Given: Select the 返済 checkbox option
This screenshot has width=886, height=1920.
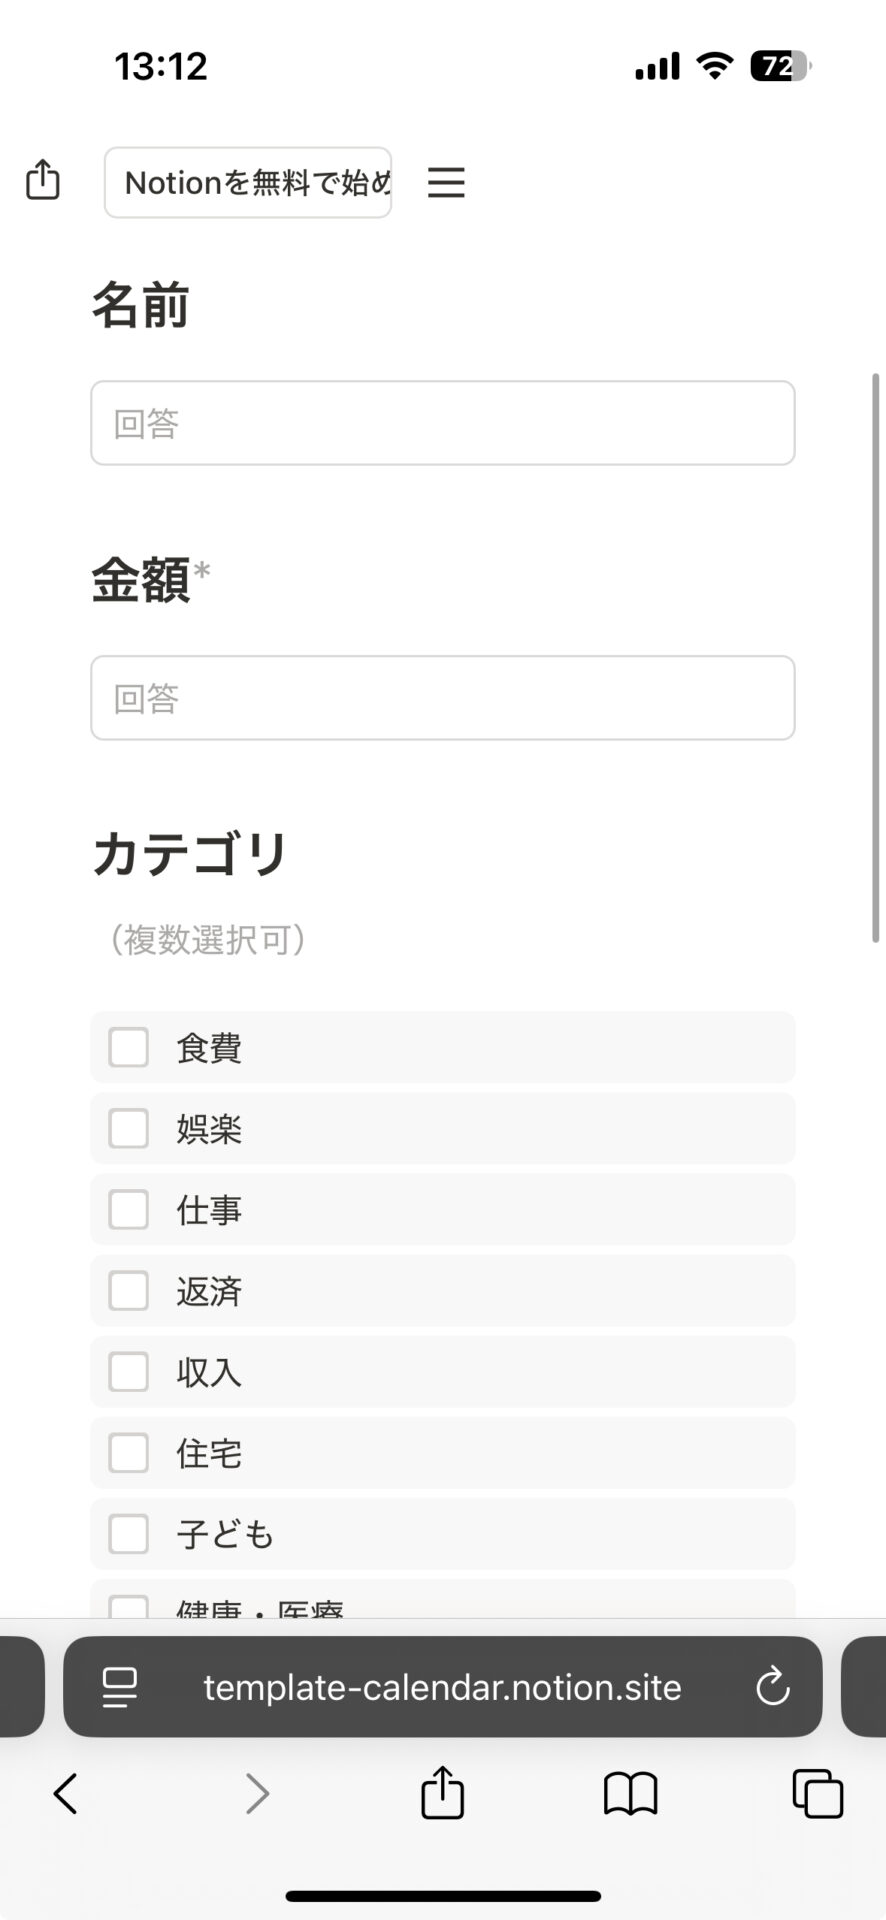Looking at the screenshot, I should tap(129, 1290).
